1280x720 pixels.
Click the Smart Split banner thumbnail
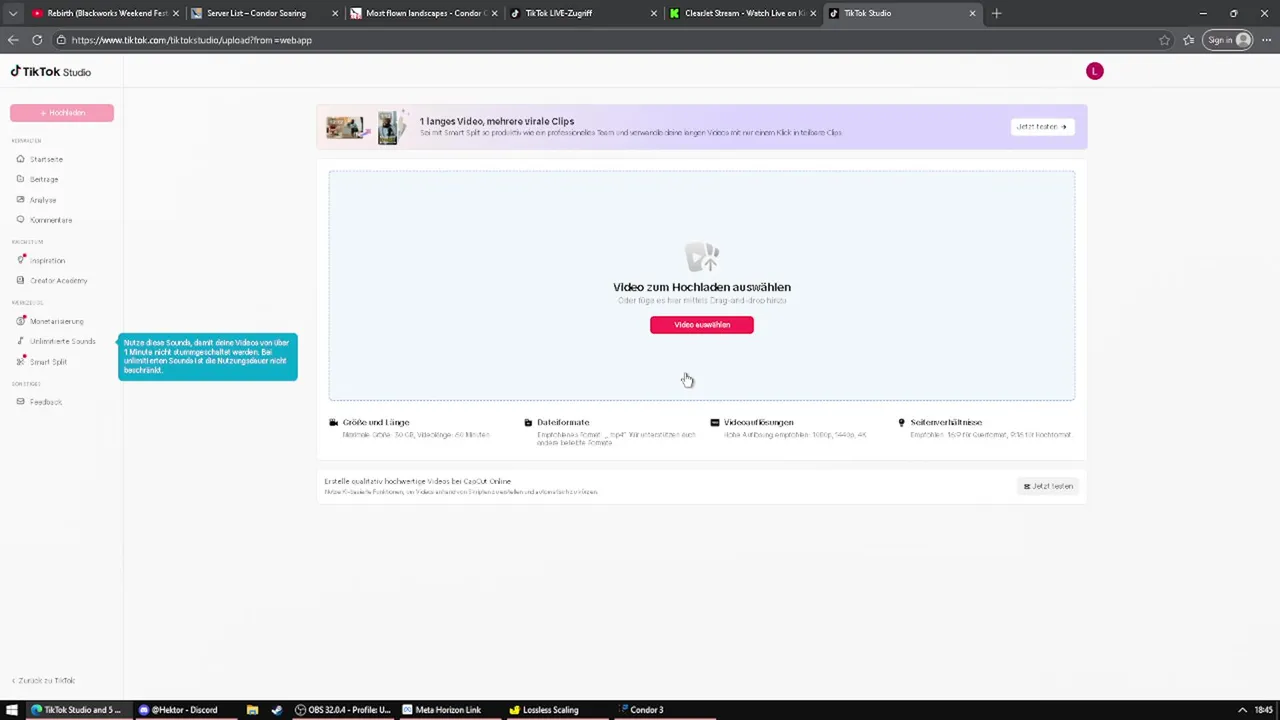[x=367, y=127]
